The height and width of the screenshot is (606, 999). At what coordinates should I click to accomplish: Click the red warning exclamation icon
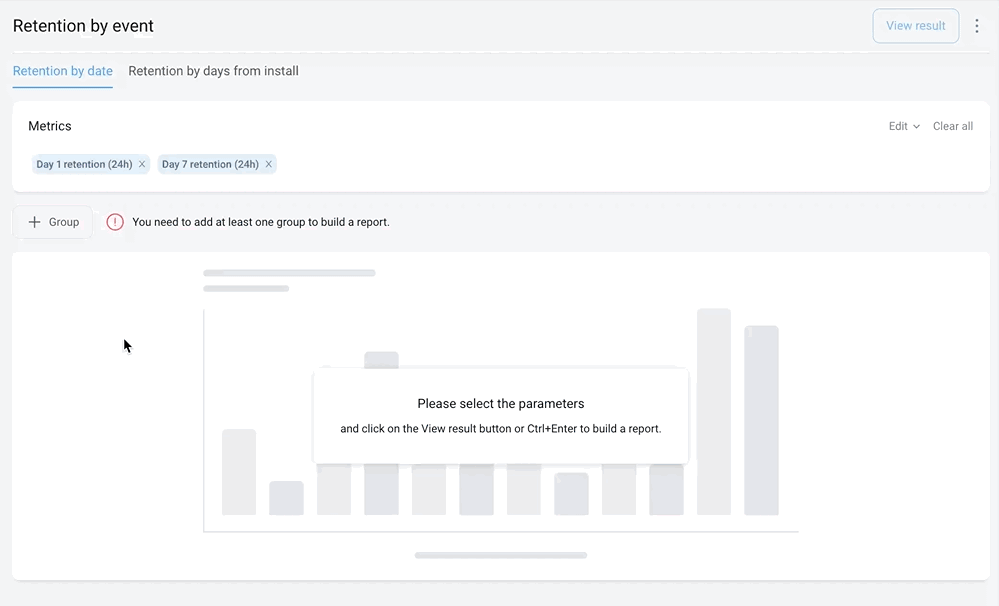coord(115,222)
